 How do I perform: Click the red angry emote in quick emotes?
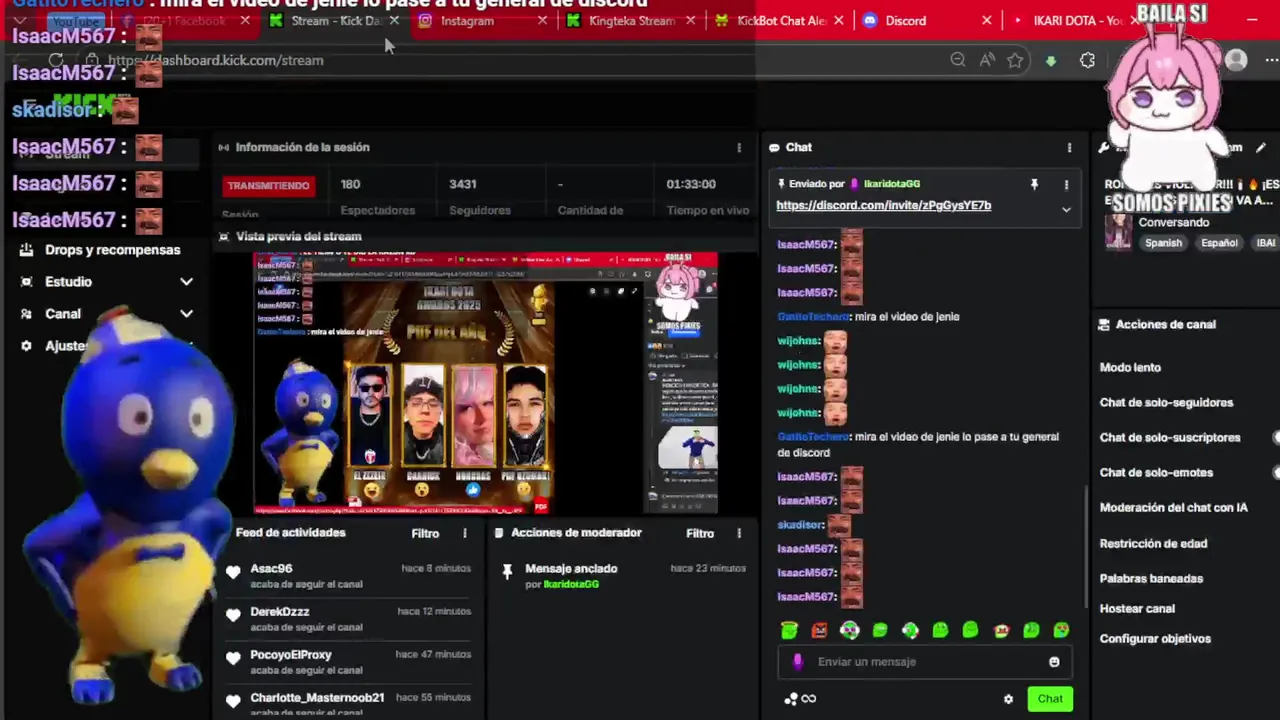click(819, 630)
